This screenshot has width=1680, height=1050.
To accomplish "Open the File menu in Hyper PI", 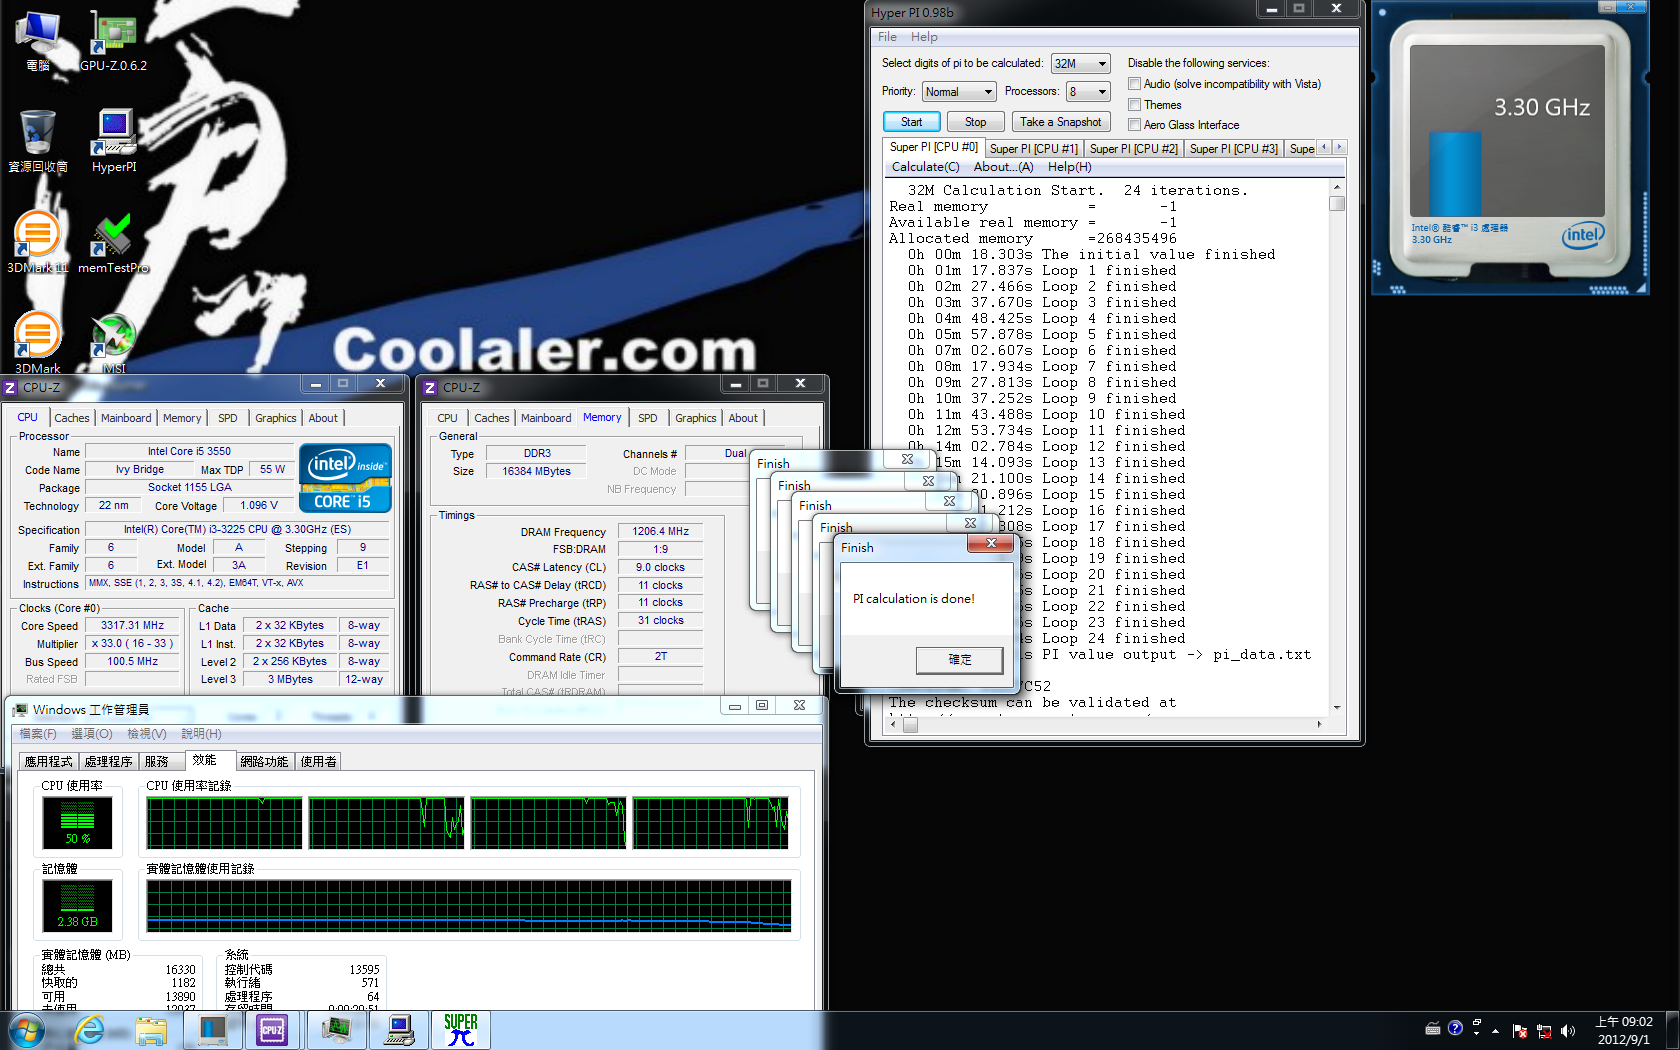I will (x=887, y=37).
